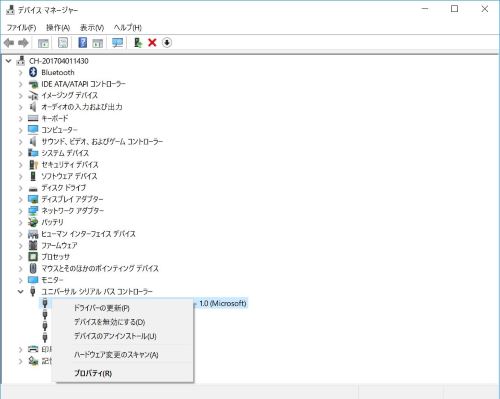Expand the Bluetooth category
The width and height of the screenshot is (500, 399).
point(20,72)
